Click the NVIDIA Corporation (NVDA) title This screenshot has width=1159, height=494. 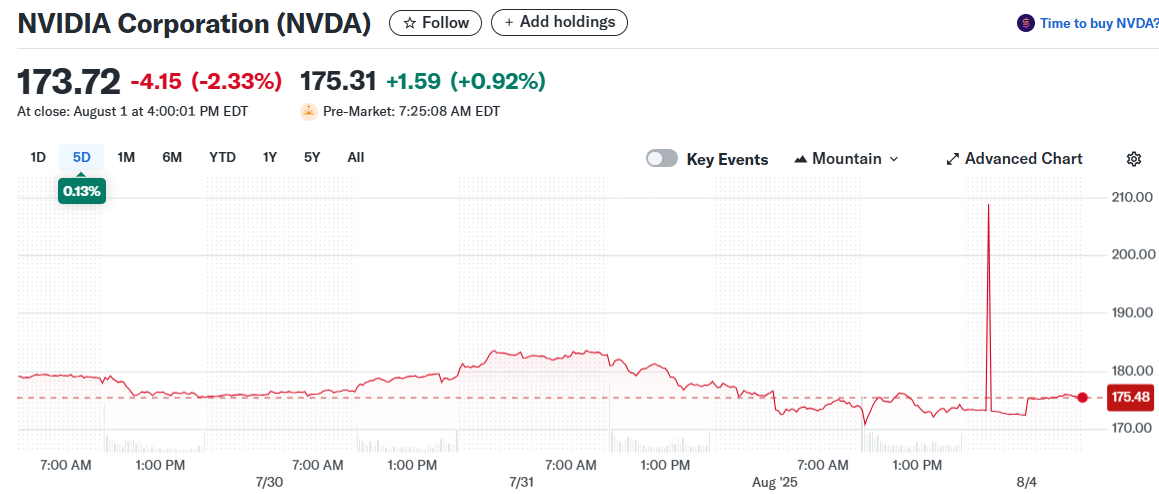tap(194, 24)
